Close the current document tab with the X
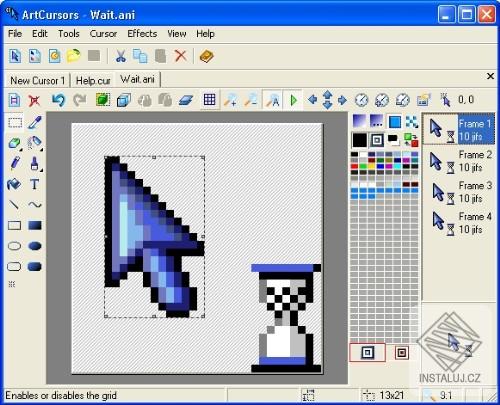500x405 pixels. [490, 76]
